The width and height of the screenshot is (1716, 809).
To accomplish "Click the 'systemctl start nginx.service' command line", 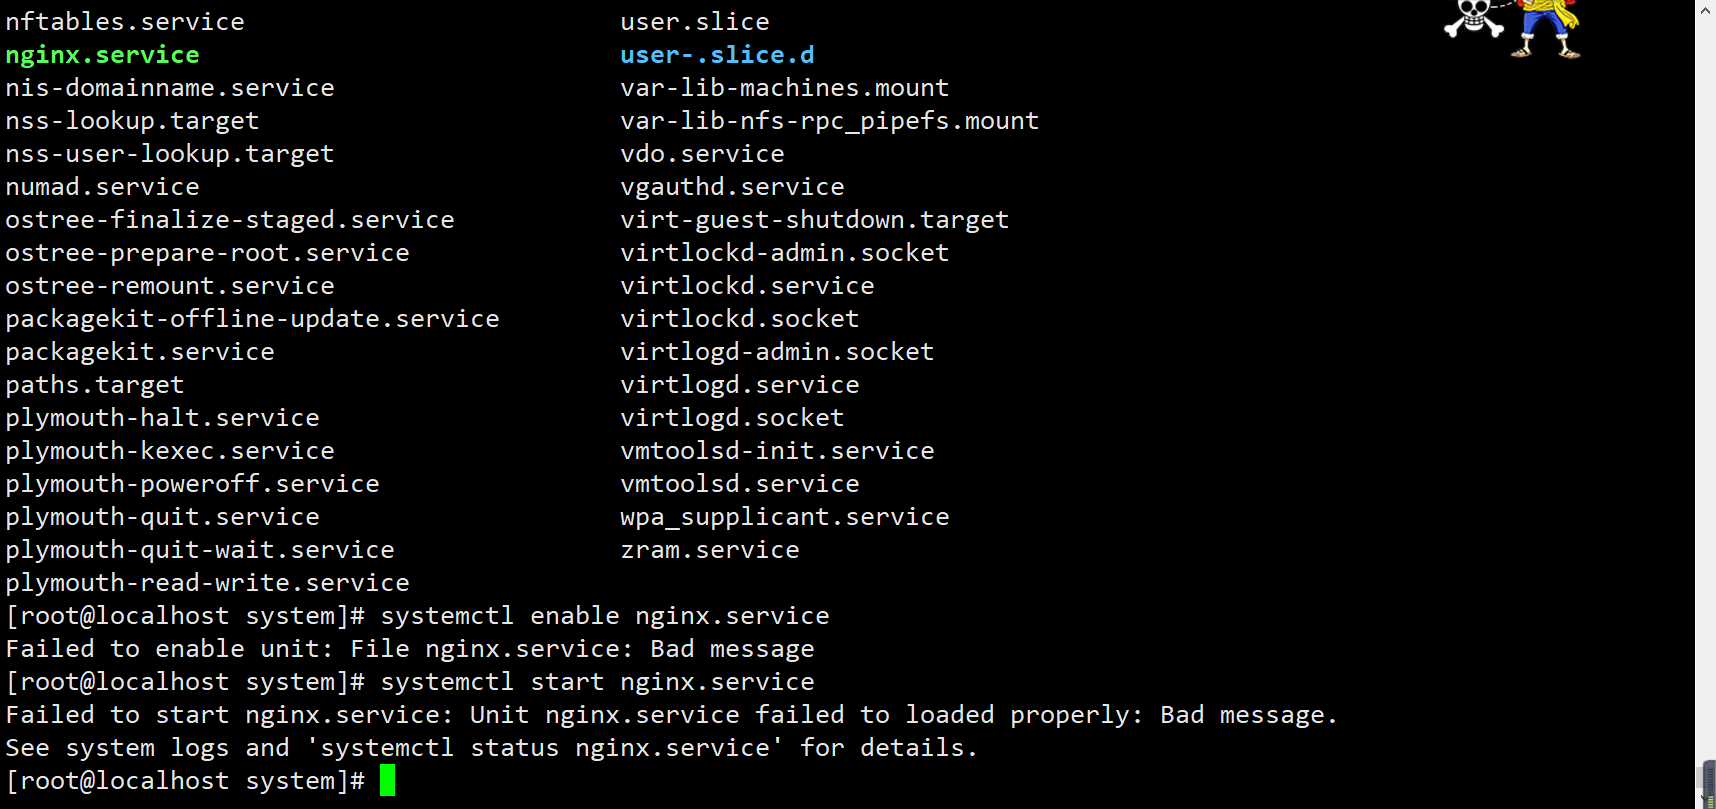I will (x=410, y=682).
